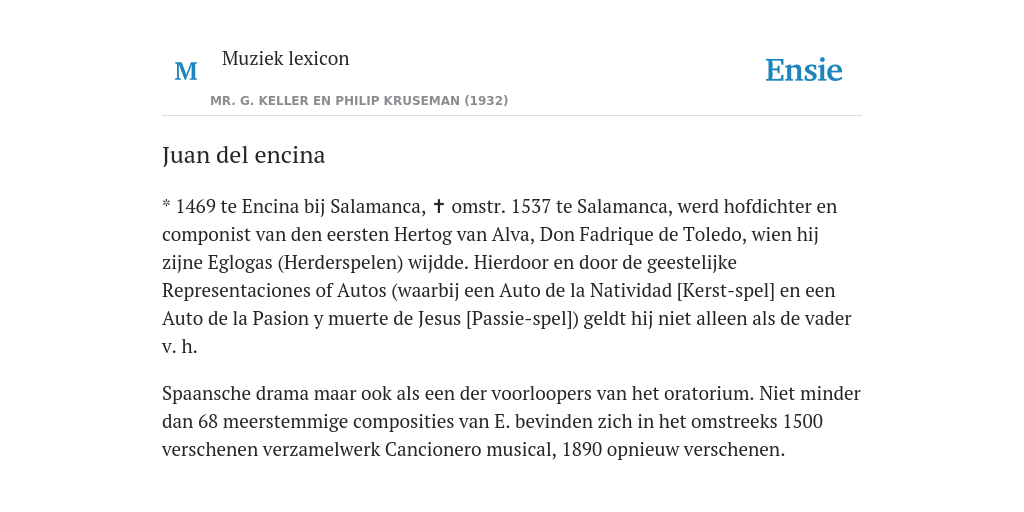Click the authors line Keller en Kruseman
1024x512 pixels.
pos(359,101)
